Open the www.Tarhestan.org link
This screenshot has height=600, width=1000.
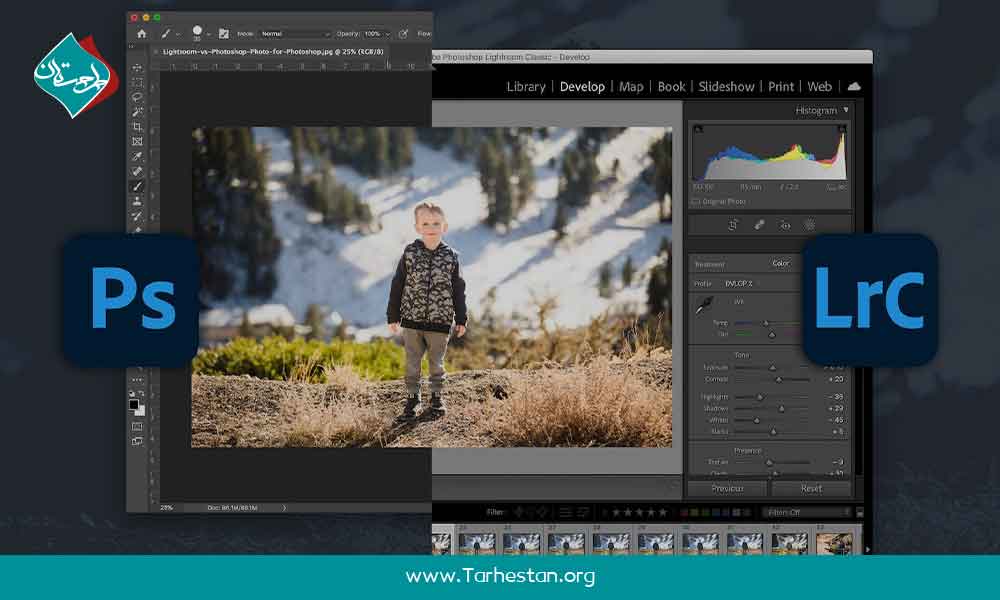point(500,576)
